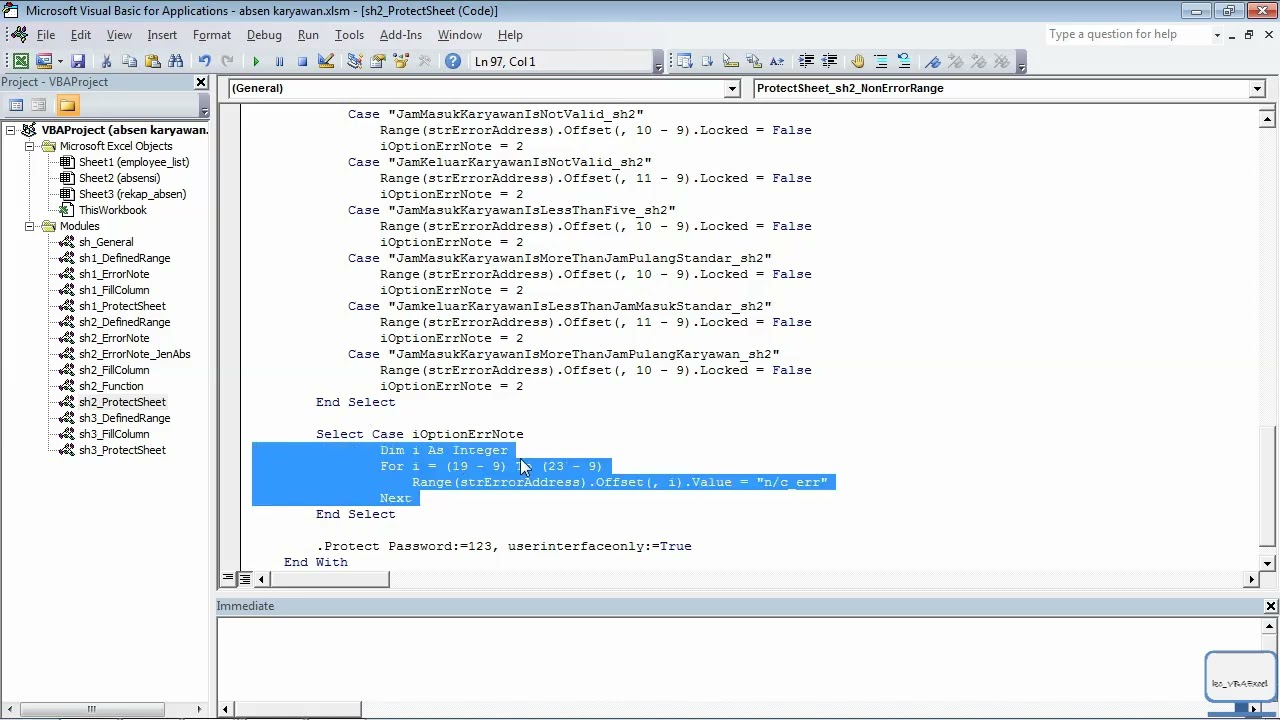Select Sheet2 (absensi) in project tree
1280x720 pixels.
point(119,178)
